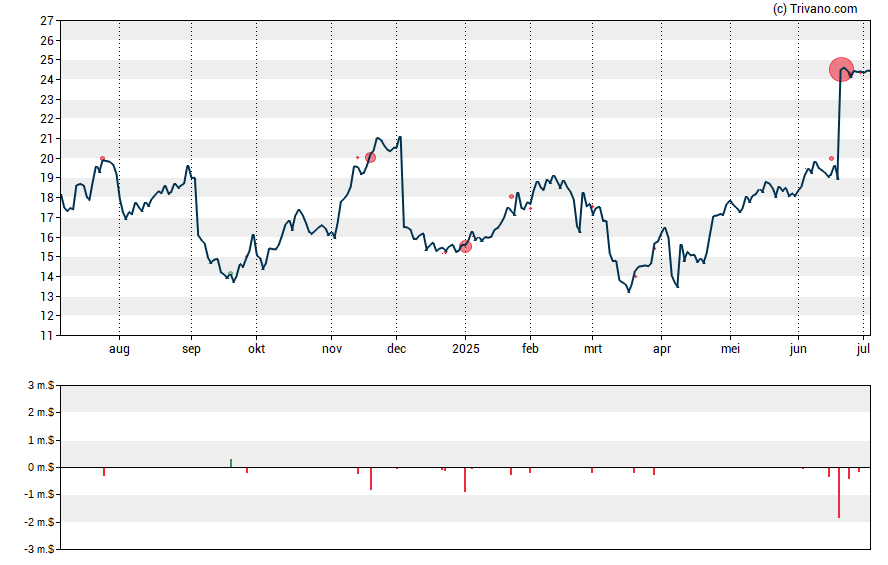The image size is (888, 565).
Task: Click the small red dot above aug
Action: coord(103,159)
